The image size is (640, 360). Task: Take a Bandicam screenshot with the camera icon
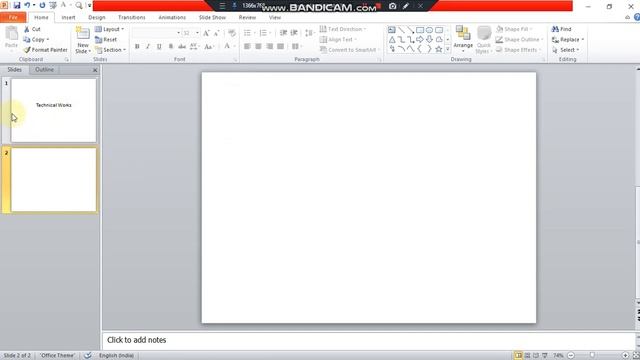point(392,6)
